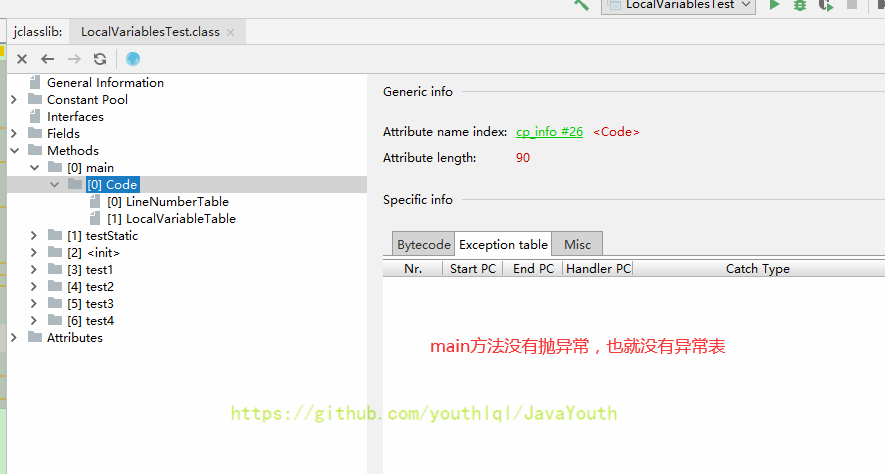The width and height of the screenshot is (885, 474).
Task: Select the [4] test2 method
Action: pyautogui.click(x=90, y=287)
